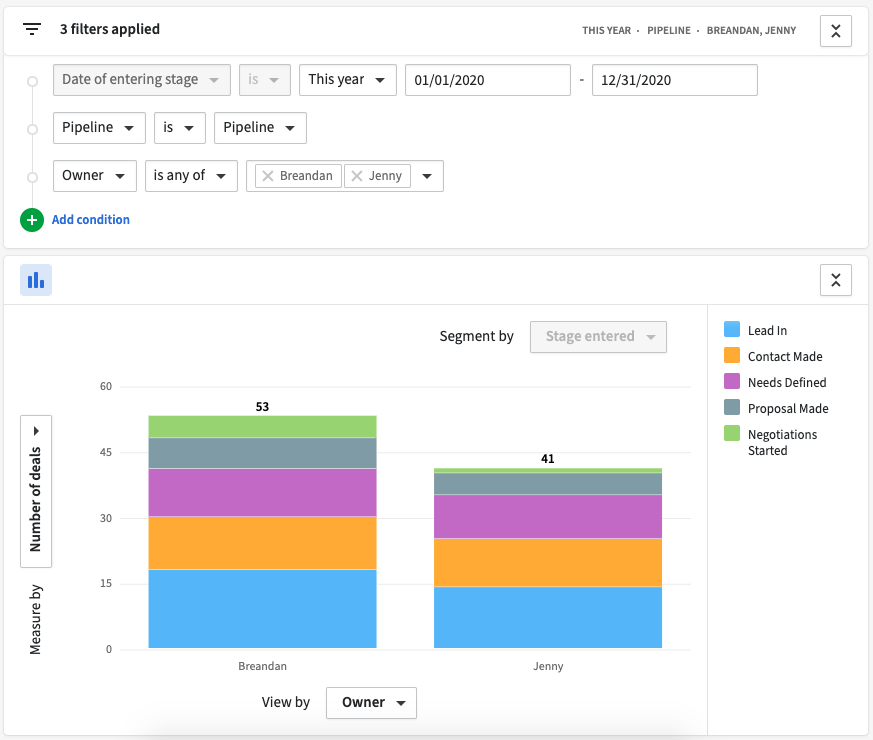This screenshot has height=740, width=873.
Task: Click Breandan's blue Lead In bar segment
Action: pos(262,609)
